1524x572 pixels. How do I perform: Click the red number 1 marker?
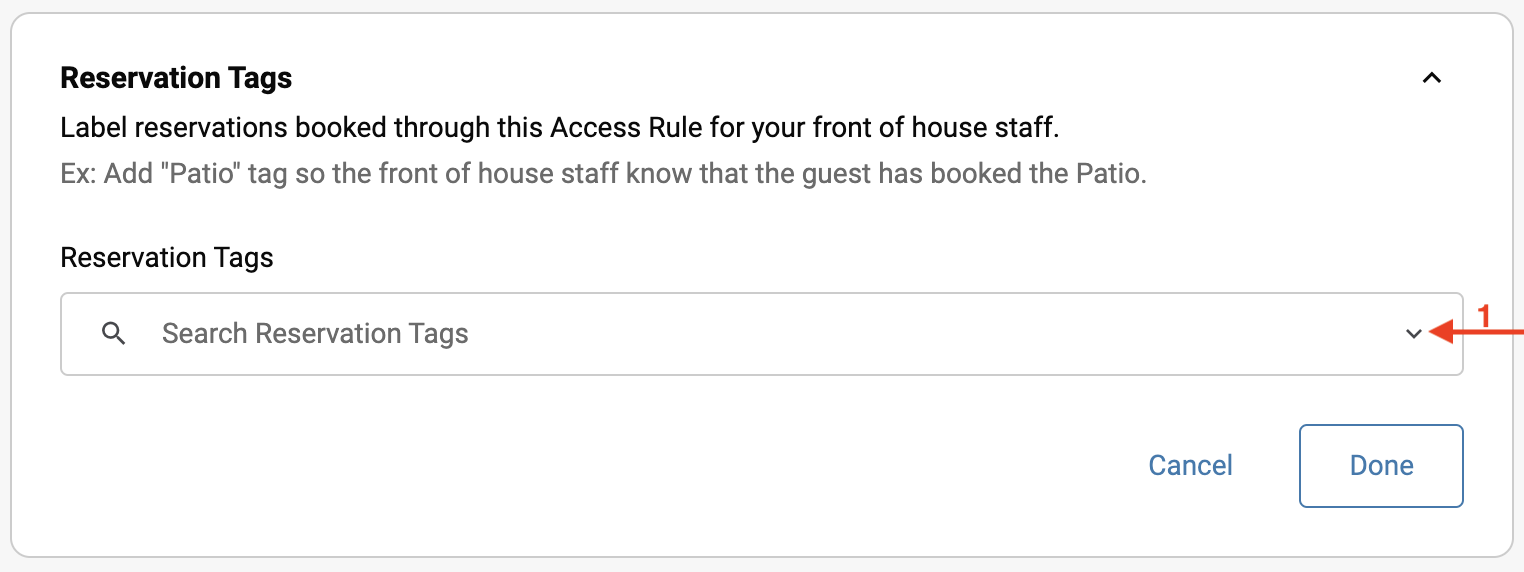(1484, 316)
